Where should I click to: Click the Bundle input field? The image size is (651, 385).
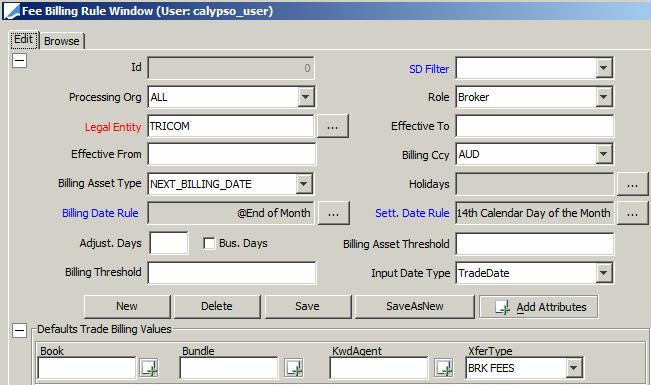pos(229,368)
